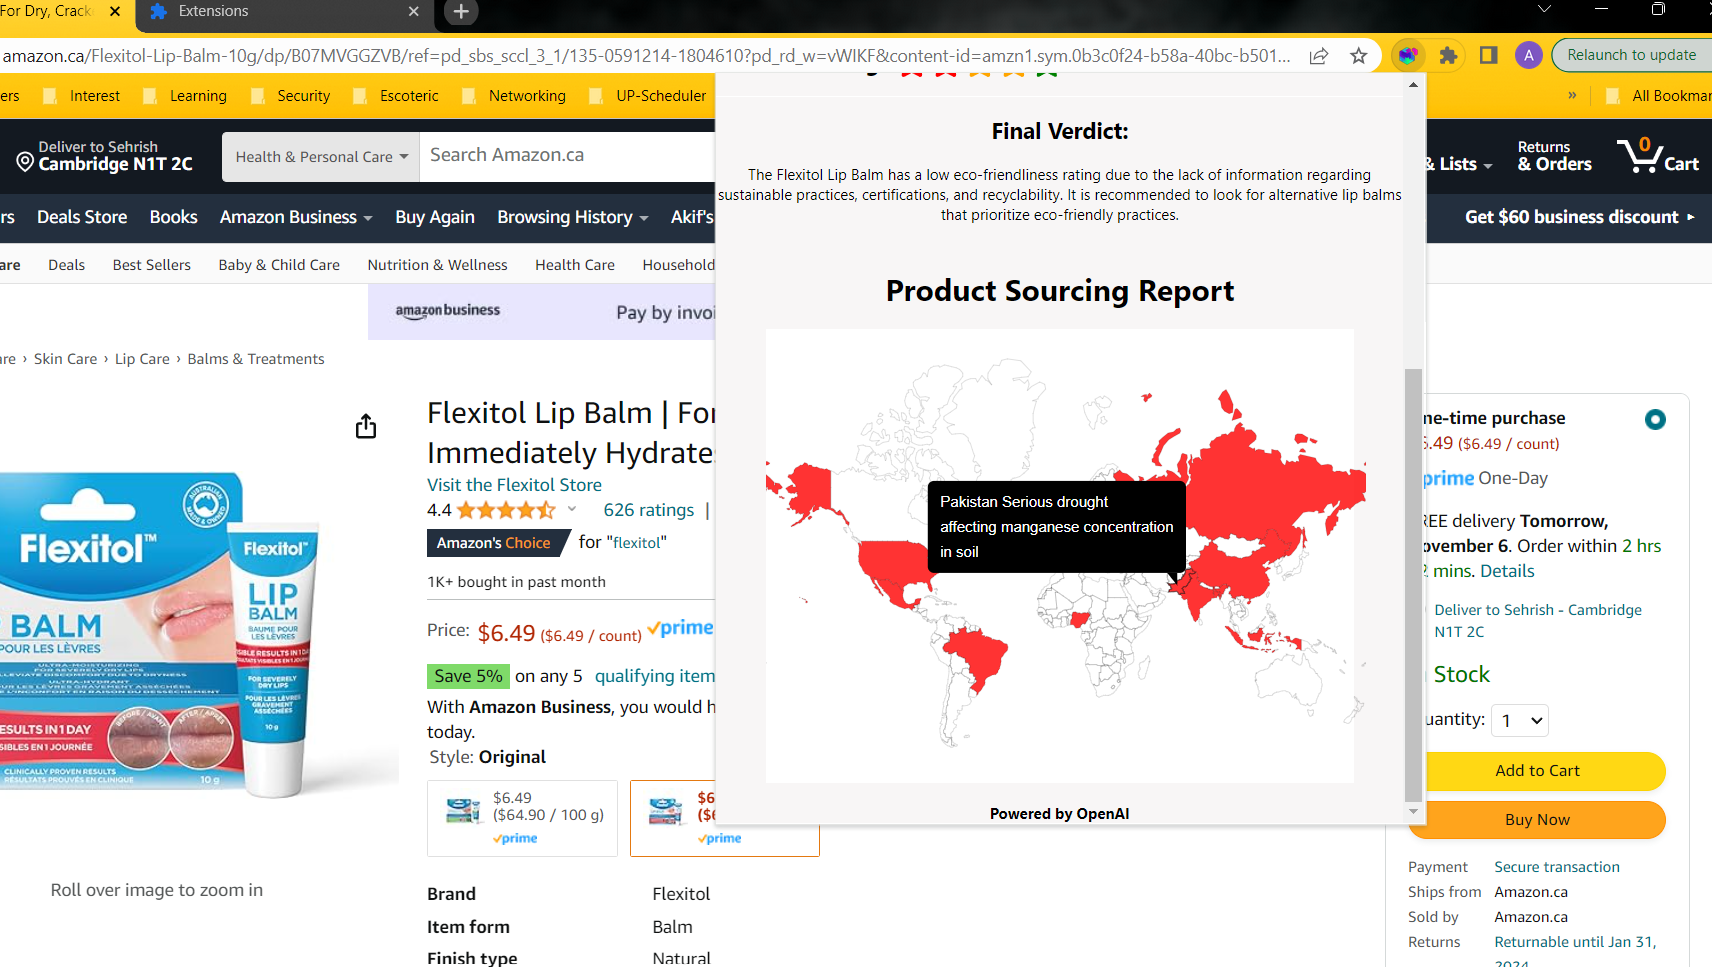The width and height of the screenshot is (1712, 967).
Task: Open the 626 ratings link
Action: (648, 510)
